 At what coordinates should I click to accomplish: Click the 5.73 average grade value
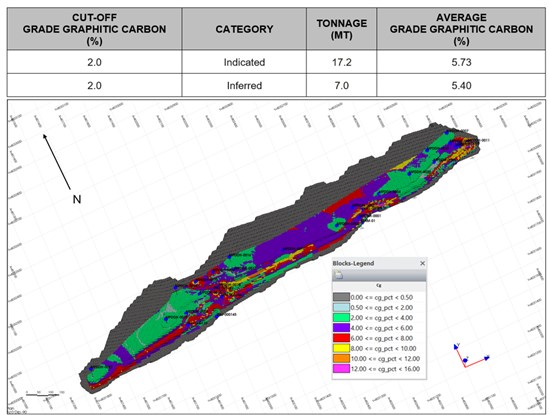pos(461,62)
